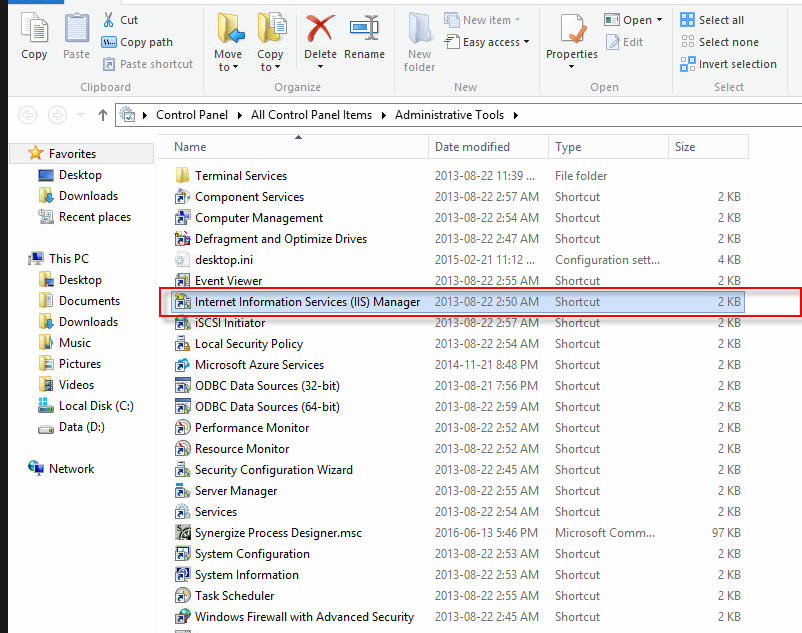Select Defragment and Optimize Drives icon
Viewport: 802px width, 633px height.
[183, 239]
